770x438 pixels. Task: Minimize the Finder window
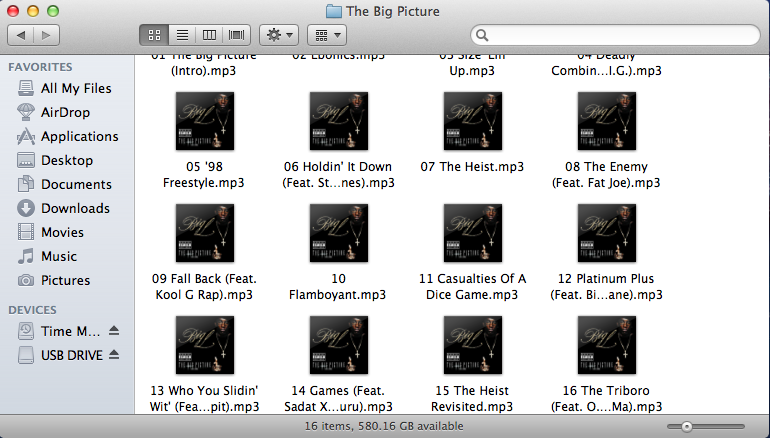tap(33, 11)
